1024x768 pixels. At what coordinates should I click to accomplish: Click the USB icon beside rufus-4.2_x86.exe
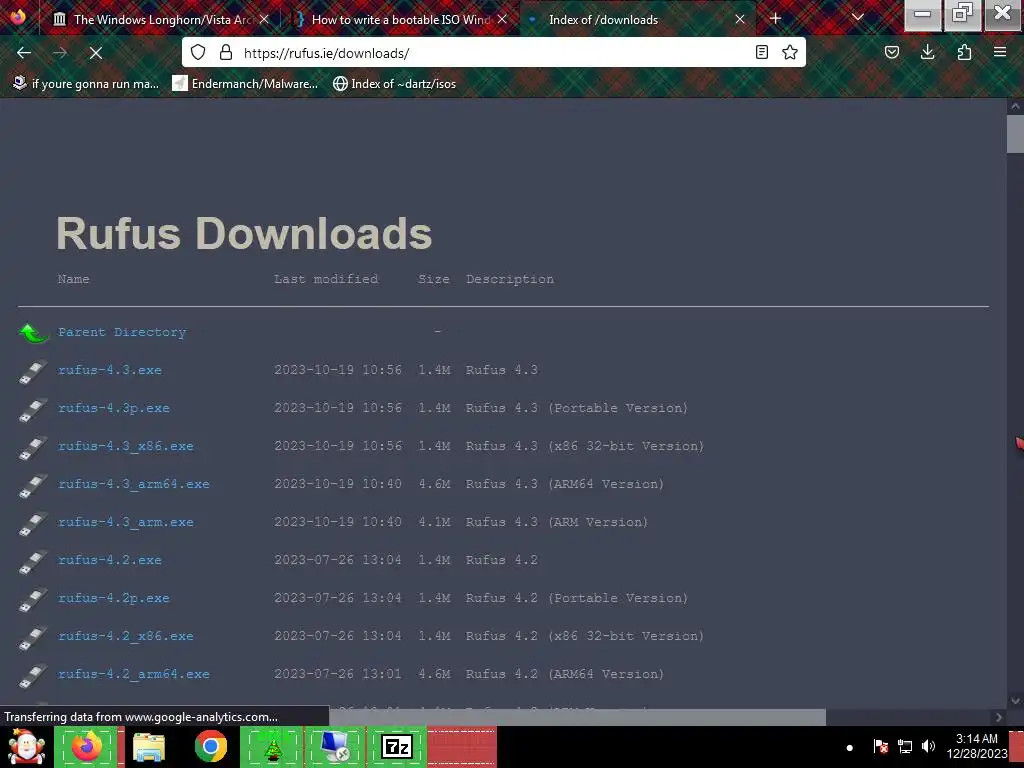point(33,638)
